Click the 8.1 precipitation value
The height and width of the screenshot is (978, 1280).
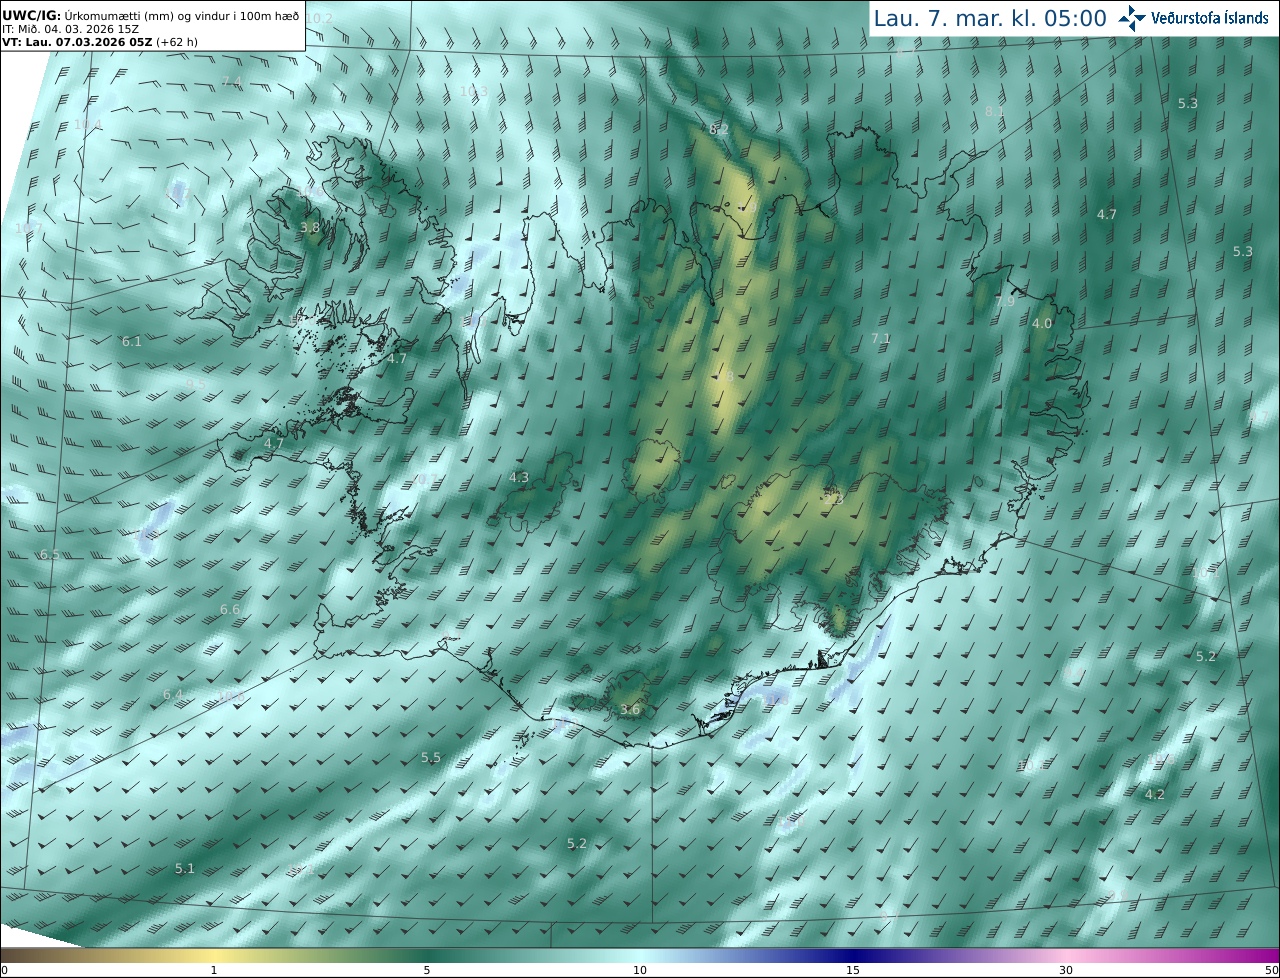(x=995, y=112)
